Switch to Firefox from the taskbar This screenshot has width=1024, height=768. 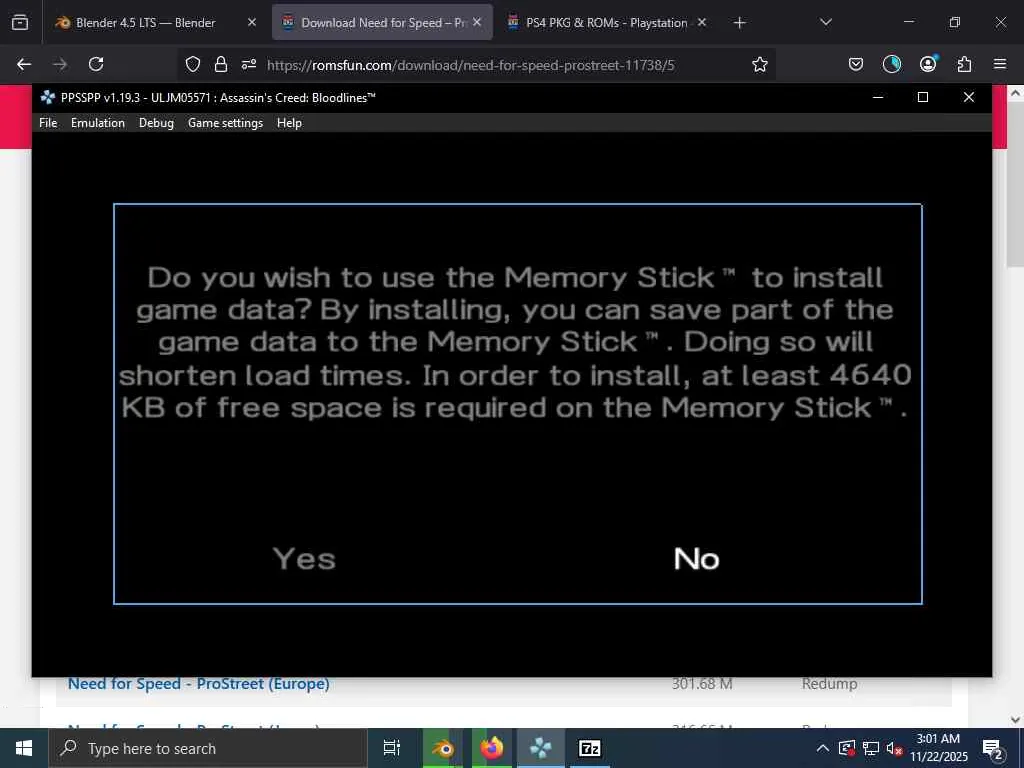click(x=492, y=748)
